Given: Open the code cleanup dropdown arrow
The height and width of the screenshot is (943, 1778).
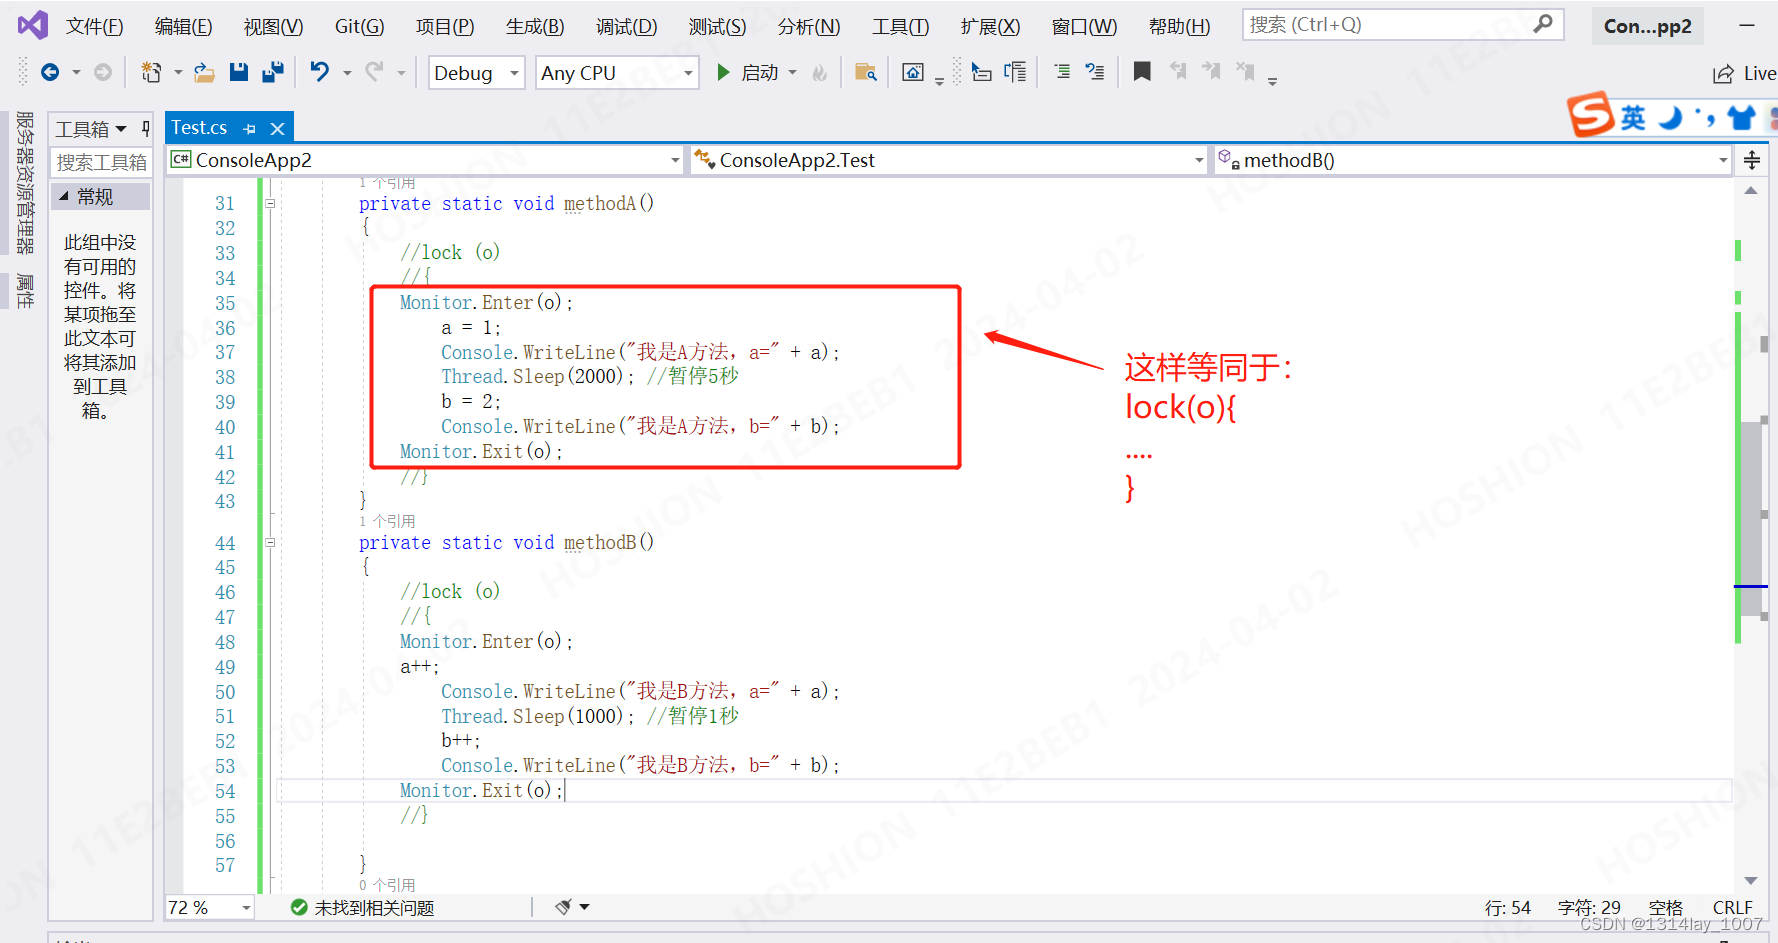Looking at the screenshot, I should [585, 907].
